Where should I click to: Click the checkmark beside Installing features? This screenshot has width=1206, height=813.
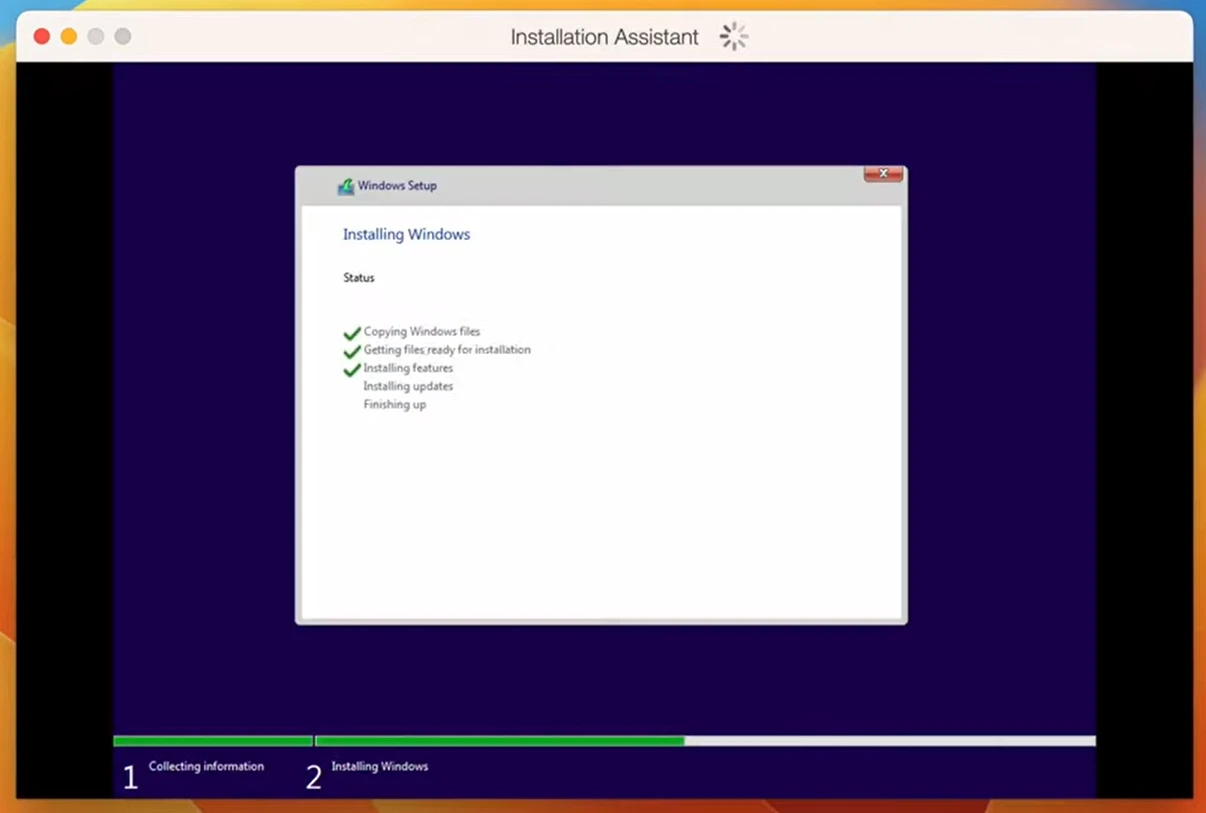point(352,369)
